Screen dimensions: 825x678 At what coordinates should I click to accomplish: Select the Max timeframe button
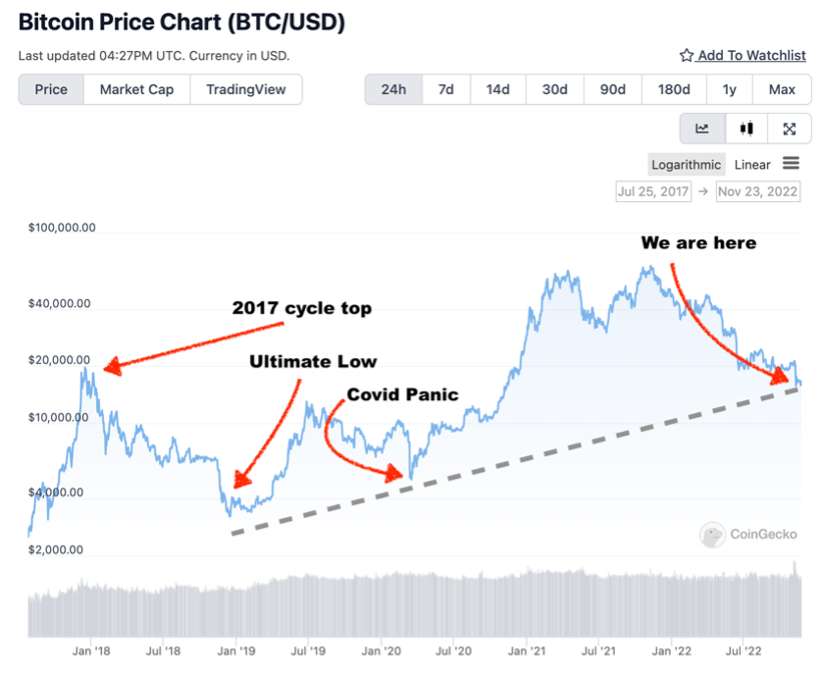coord(782,89)
